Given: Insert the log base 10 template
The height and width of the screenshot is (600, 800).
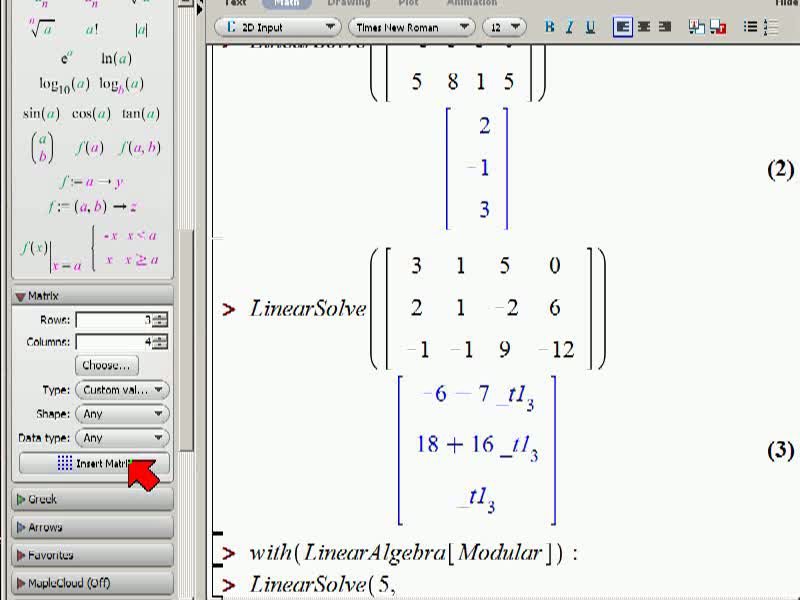Looking at the screenshot, I should point(65,84).
